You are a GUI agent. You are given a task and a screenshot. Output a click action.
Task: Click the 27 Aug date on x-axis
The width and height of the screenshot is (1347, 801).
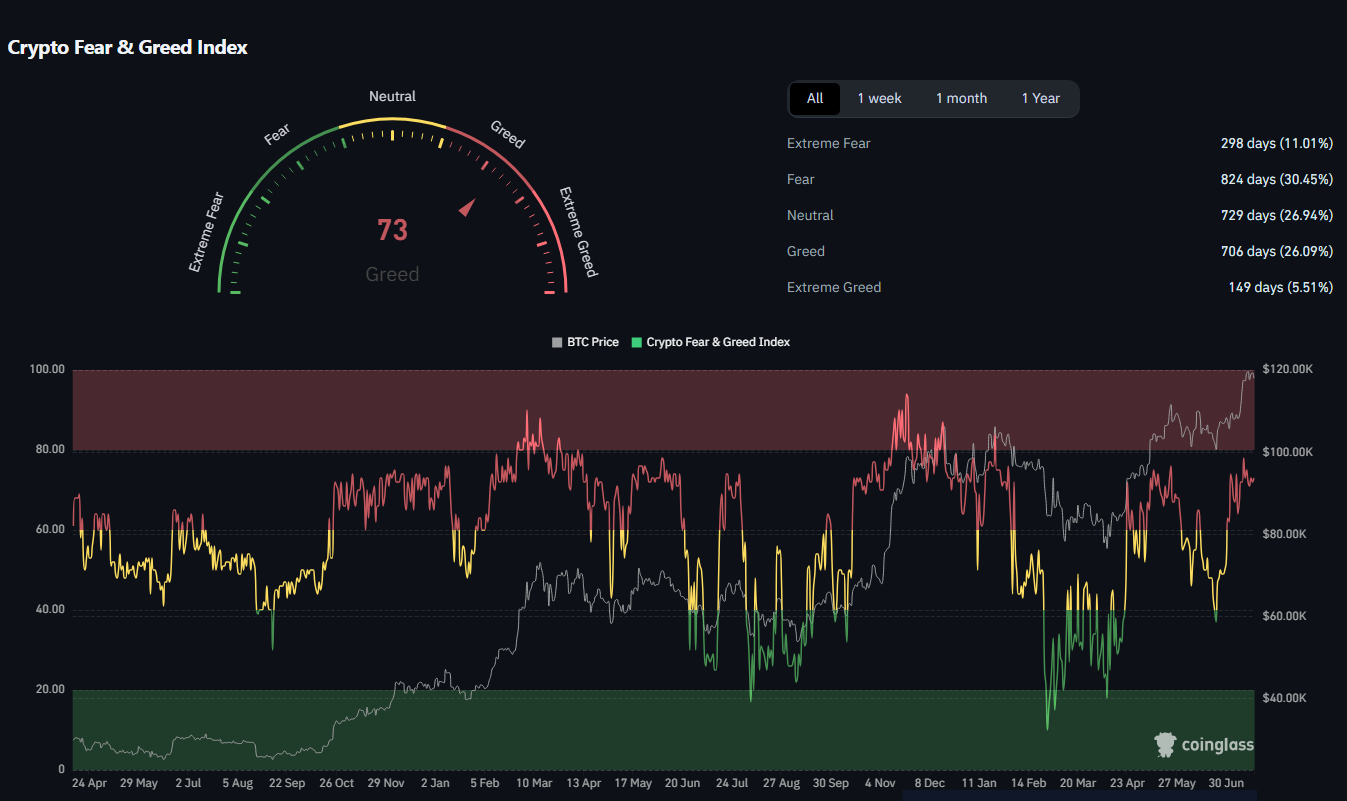click(x=782, y=783)
